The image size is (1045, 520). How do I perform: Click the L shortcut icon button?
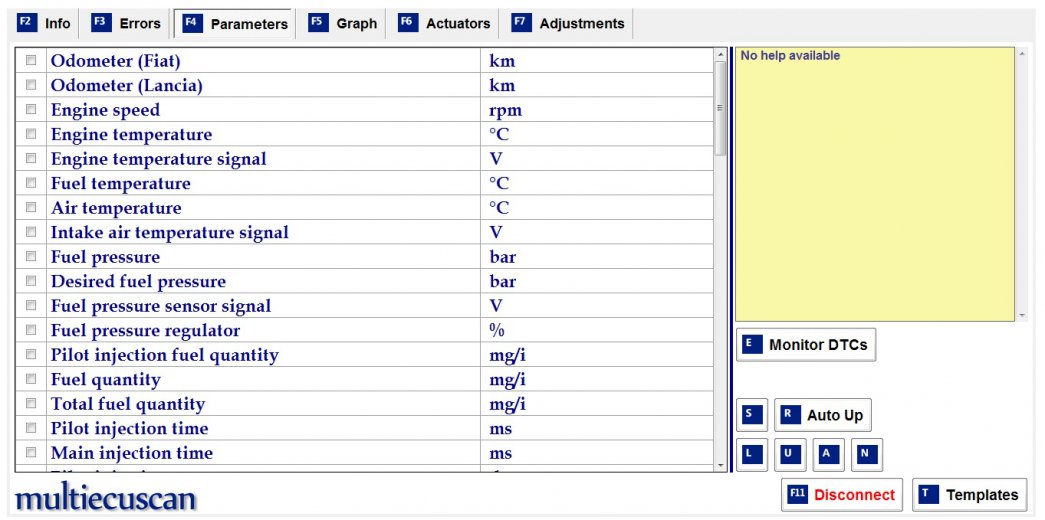[752, 455]
